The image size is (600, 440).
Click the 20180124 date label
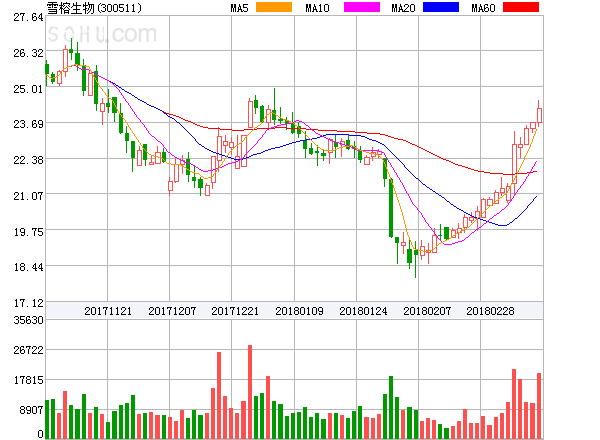[x=363, y=311]
